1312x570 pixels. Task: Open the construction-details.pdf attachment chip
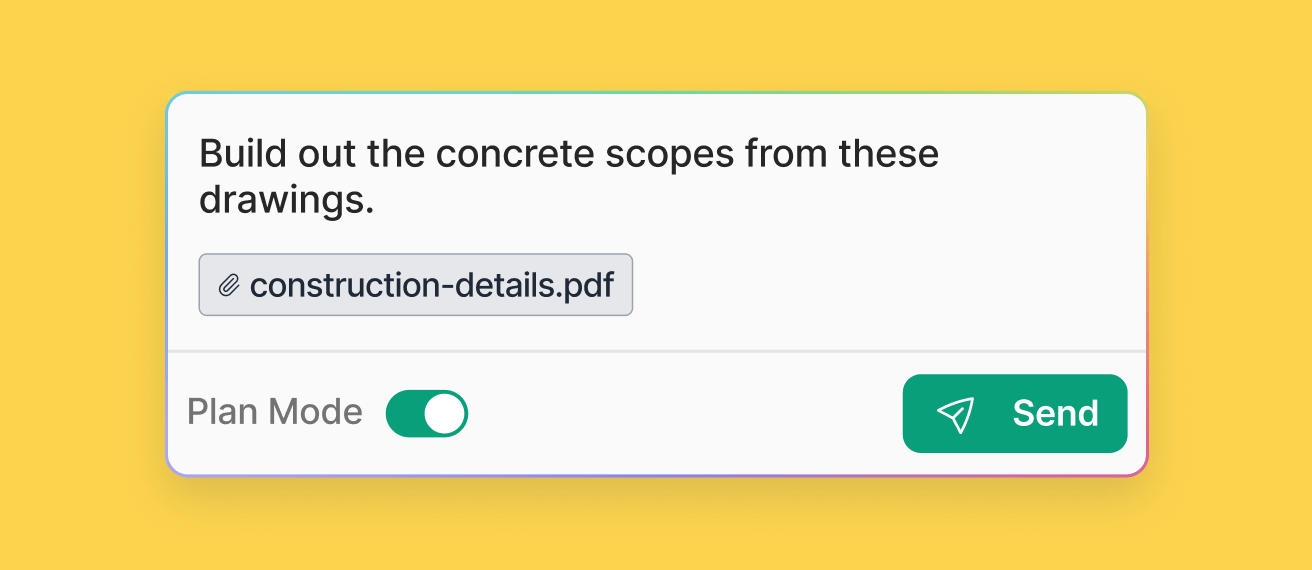pos(415,285)
